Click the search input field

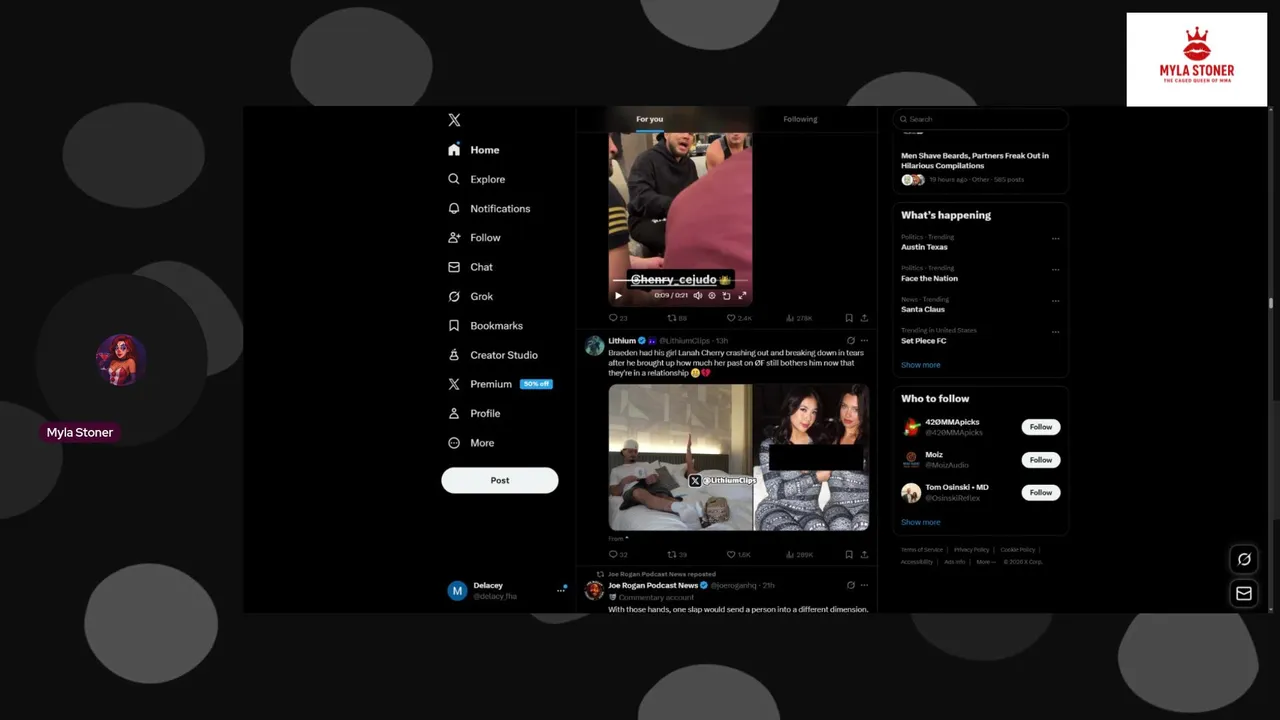point(980,119)
